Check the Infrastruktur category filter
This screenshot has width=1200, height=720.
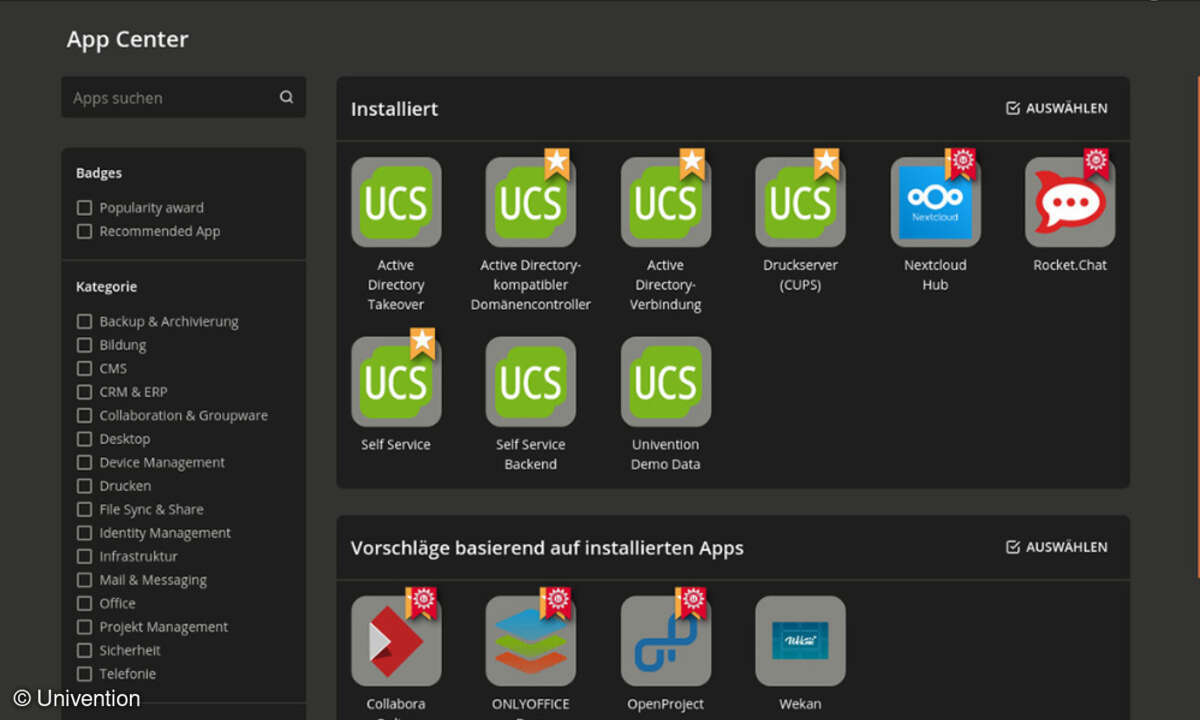[85, 556]
